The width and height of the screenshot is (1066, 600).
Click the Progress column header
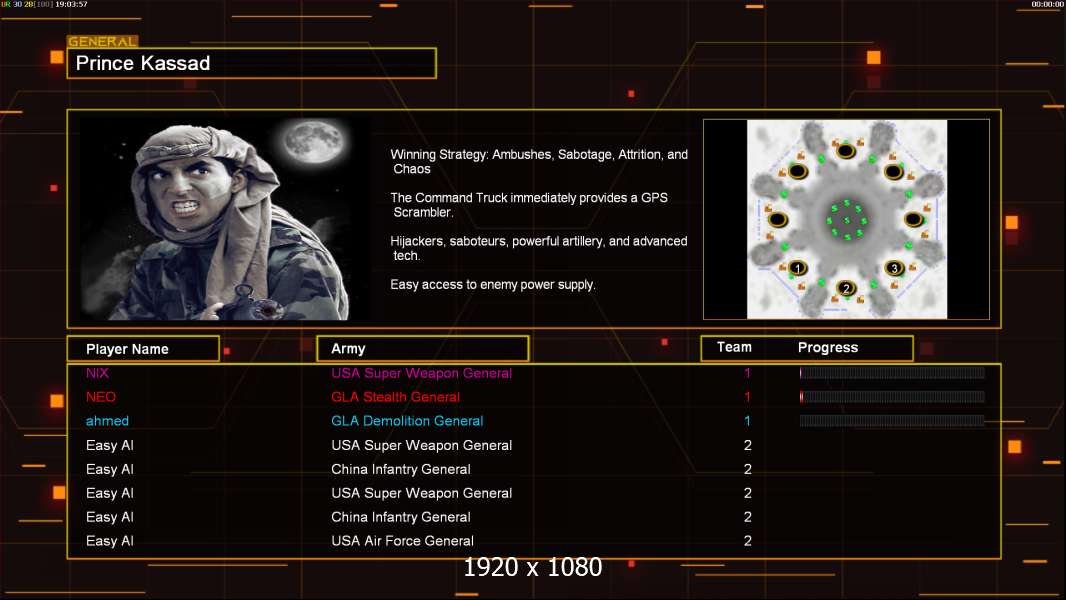pos(827,347)
